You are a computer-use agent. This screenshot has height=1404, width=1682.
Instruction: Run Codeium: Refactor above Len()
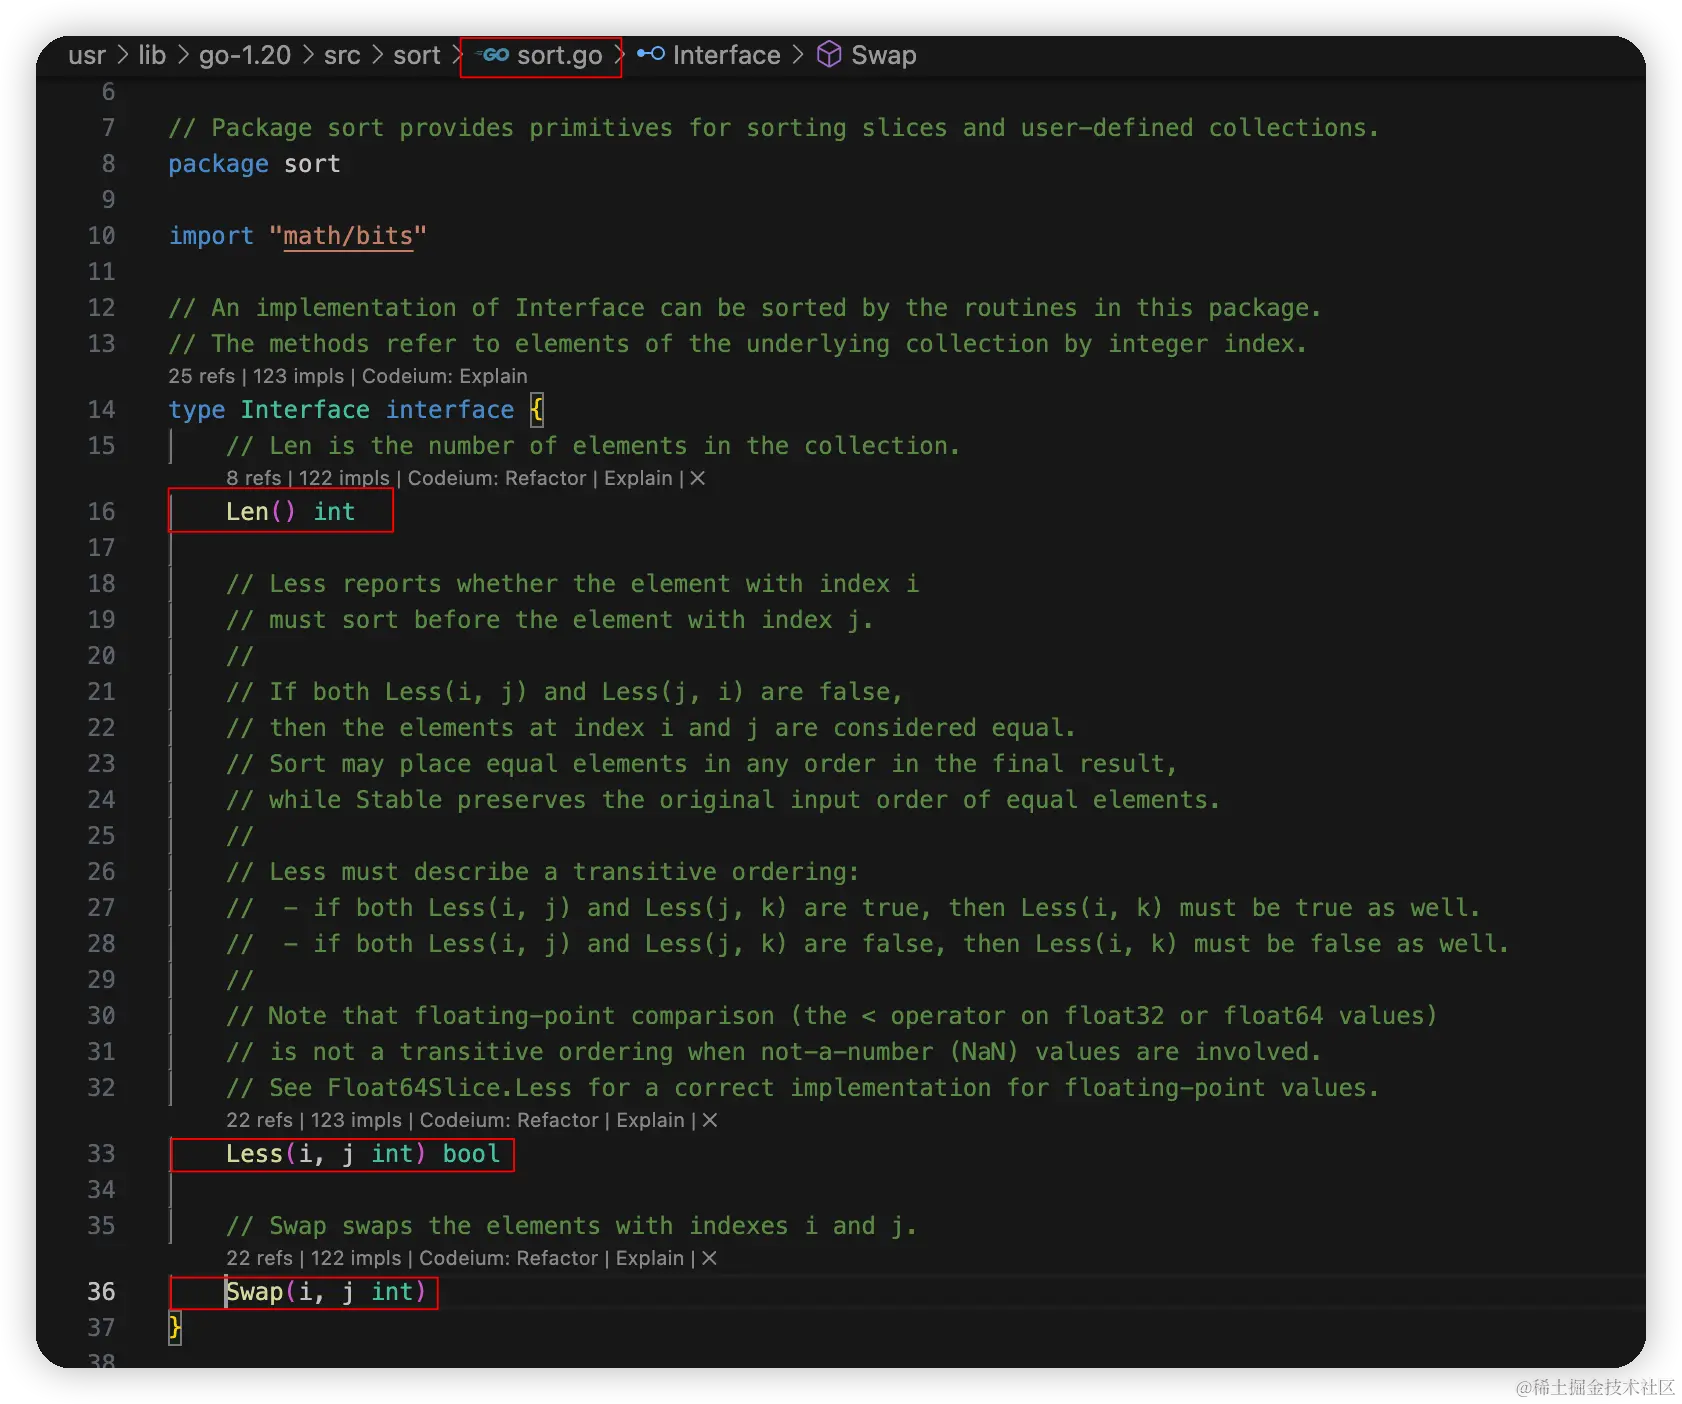[497, 478]
